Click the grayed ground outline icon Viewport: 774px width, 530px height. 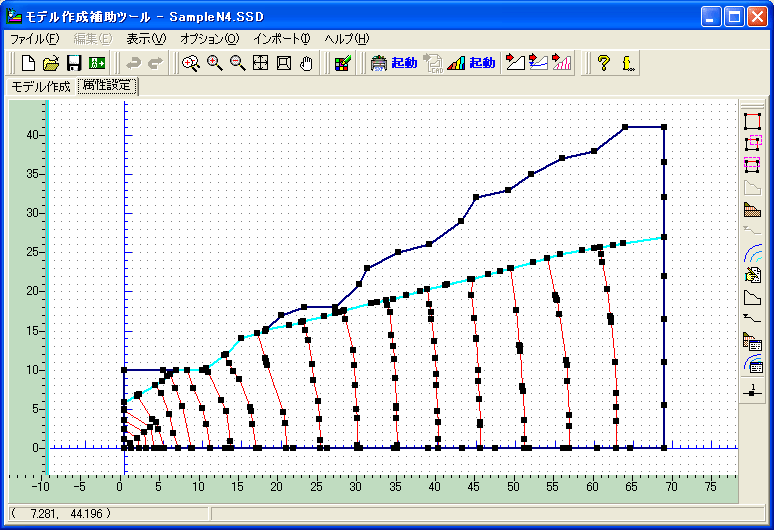752,187
